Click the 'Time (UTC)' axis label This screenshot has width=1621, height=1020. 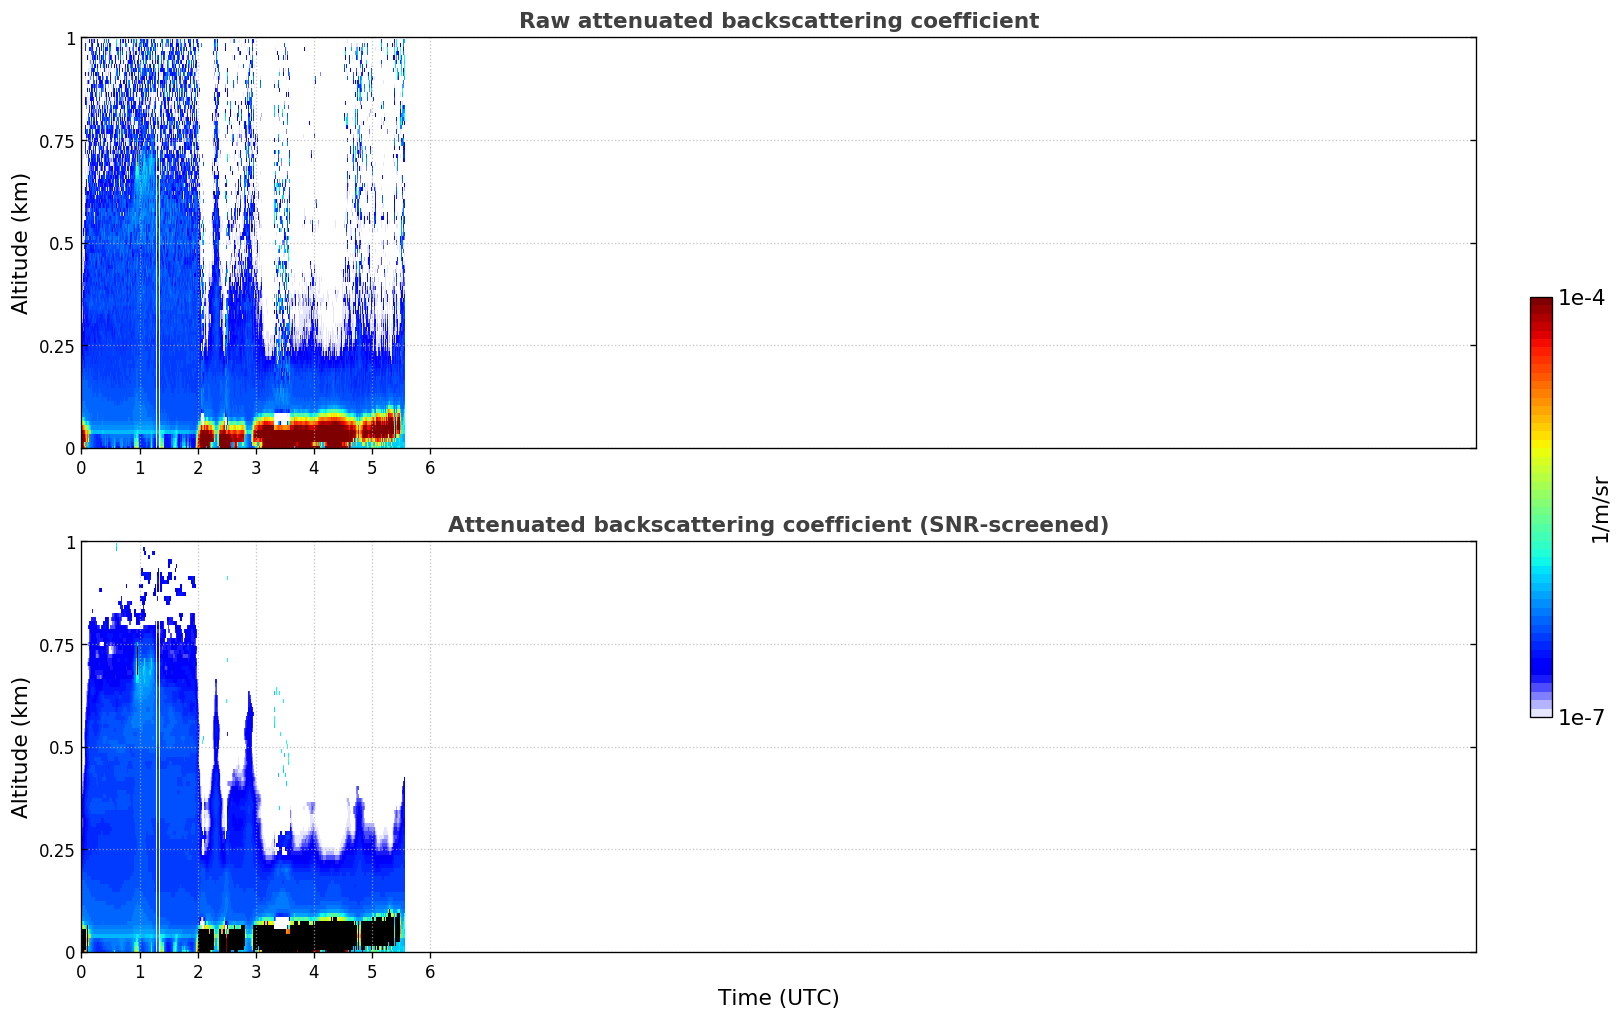[778, 998]
